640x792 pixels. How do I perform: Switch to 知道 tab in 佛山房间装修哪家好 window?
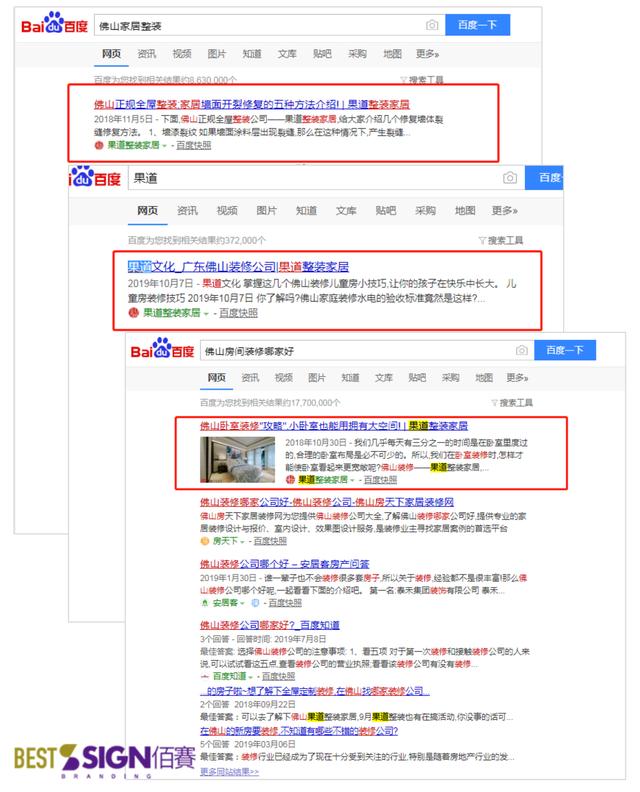click(350, 377)
